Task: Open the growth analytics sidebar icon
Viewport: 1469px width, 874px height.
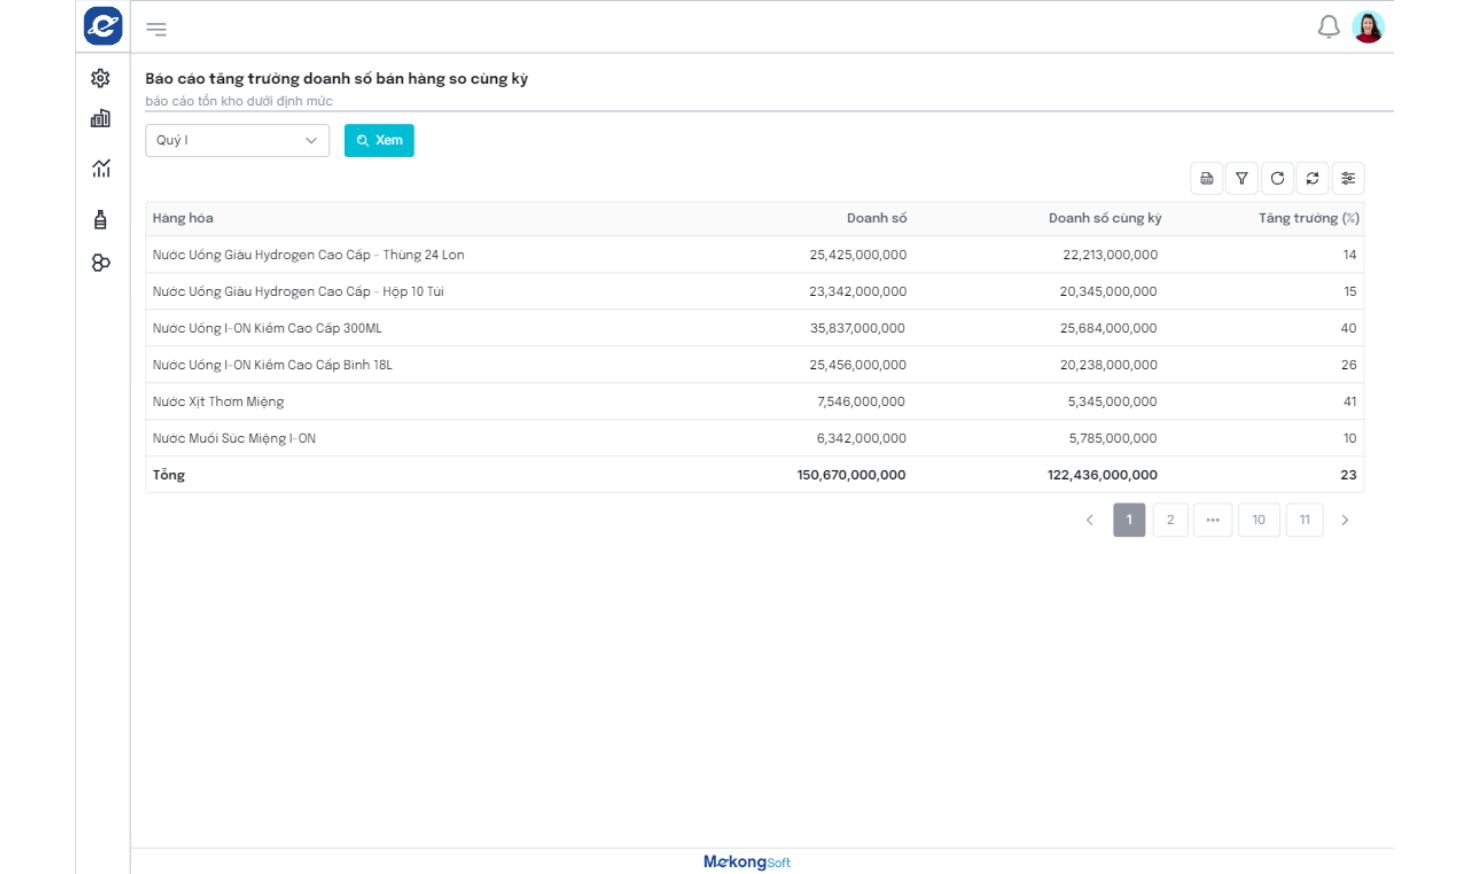Action: 101,169
